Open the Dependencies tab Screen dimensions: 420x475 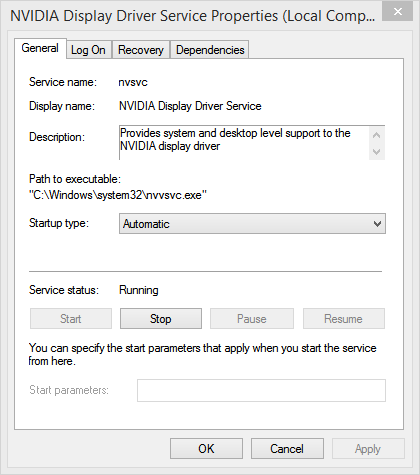210,50
